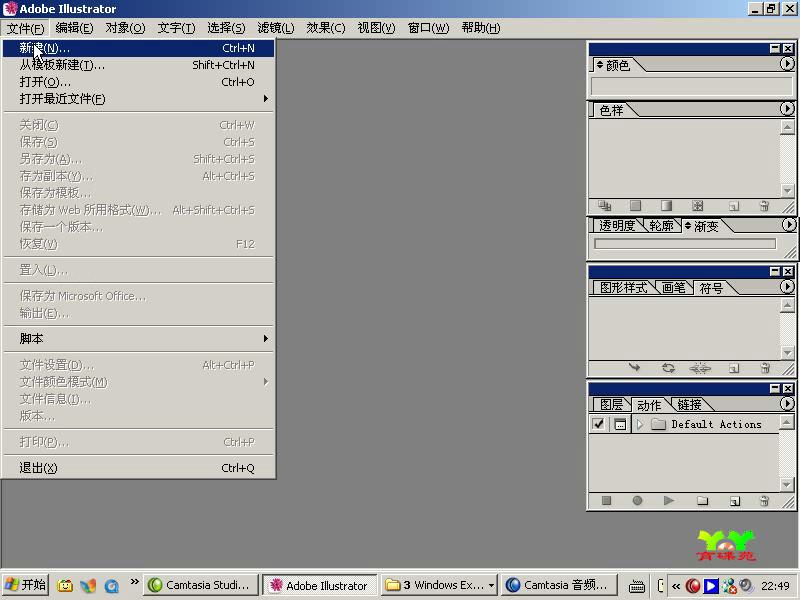Switch to the 图层 tab
The image size is (800, 600).
pyautogui.click(x=611, y=405)
